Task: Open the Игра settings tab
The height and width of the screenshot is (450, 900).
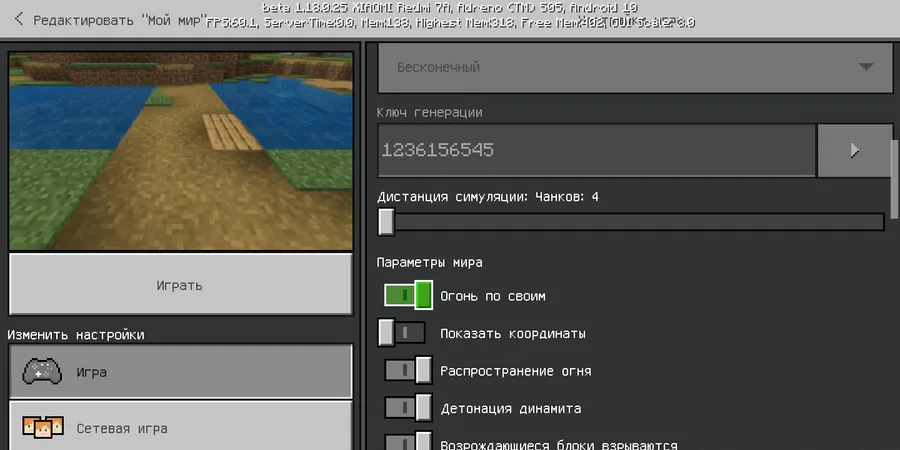Action: (180, 371)
